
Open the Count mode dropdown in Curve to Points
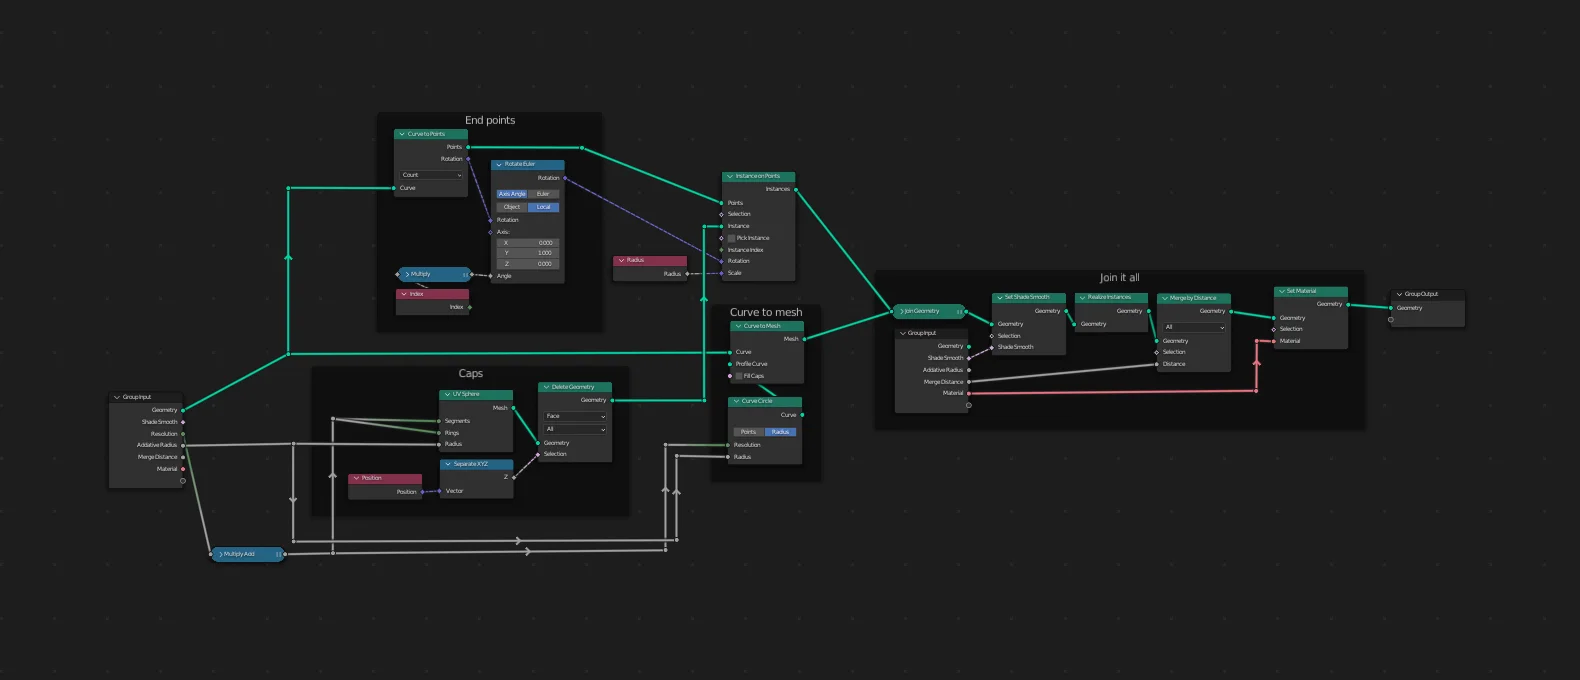431,175
